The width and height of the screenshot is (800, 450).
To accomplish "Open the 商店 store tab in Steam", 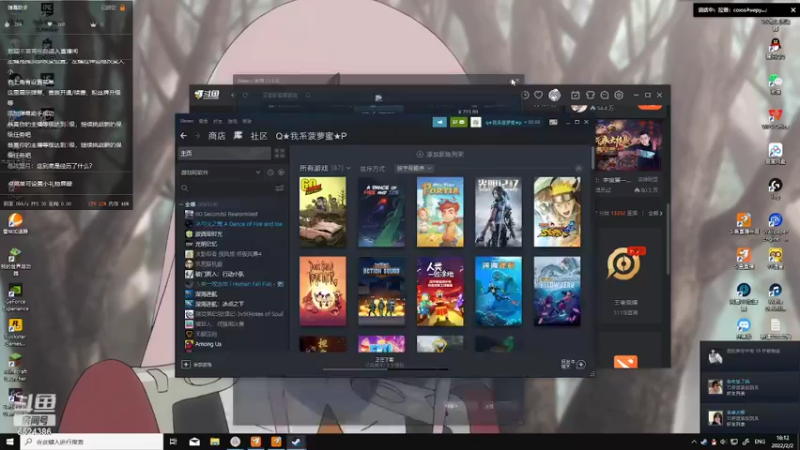I will (217, 136).
